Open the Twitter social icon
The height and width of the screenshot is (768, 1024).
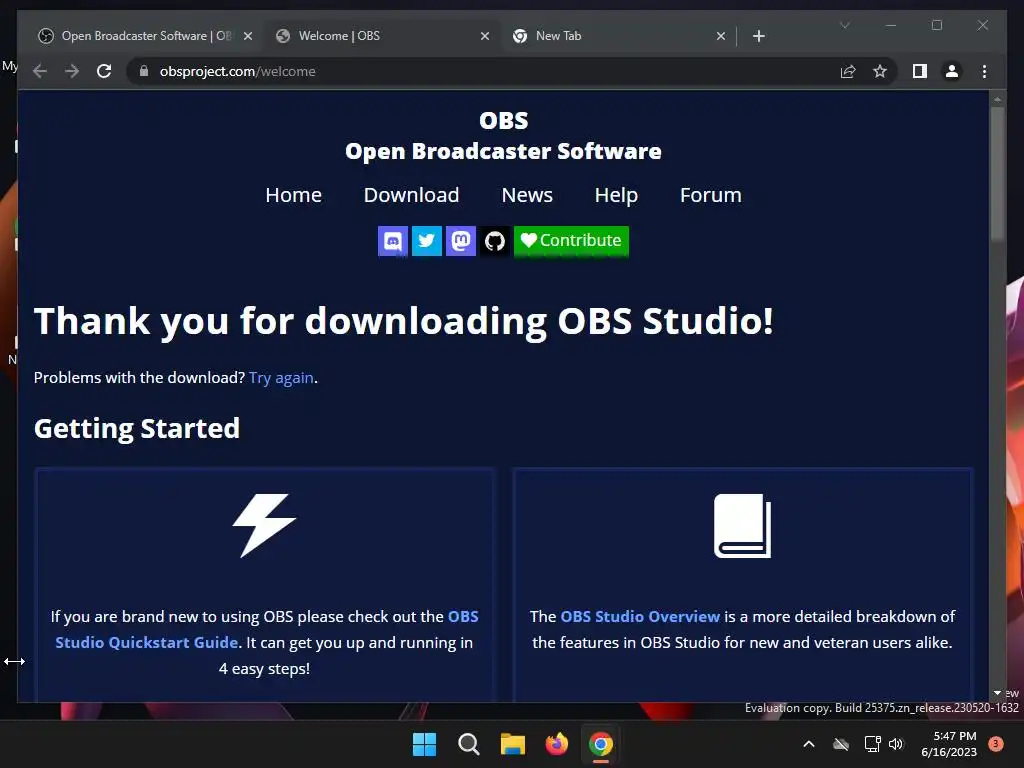pos(426,241)
